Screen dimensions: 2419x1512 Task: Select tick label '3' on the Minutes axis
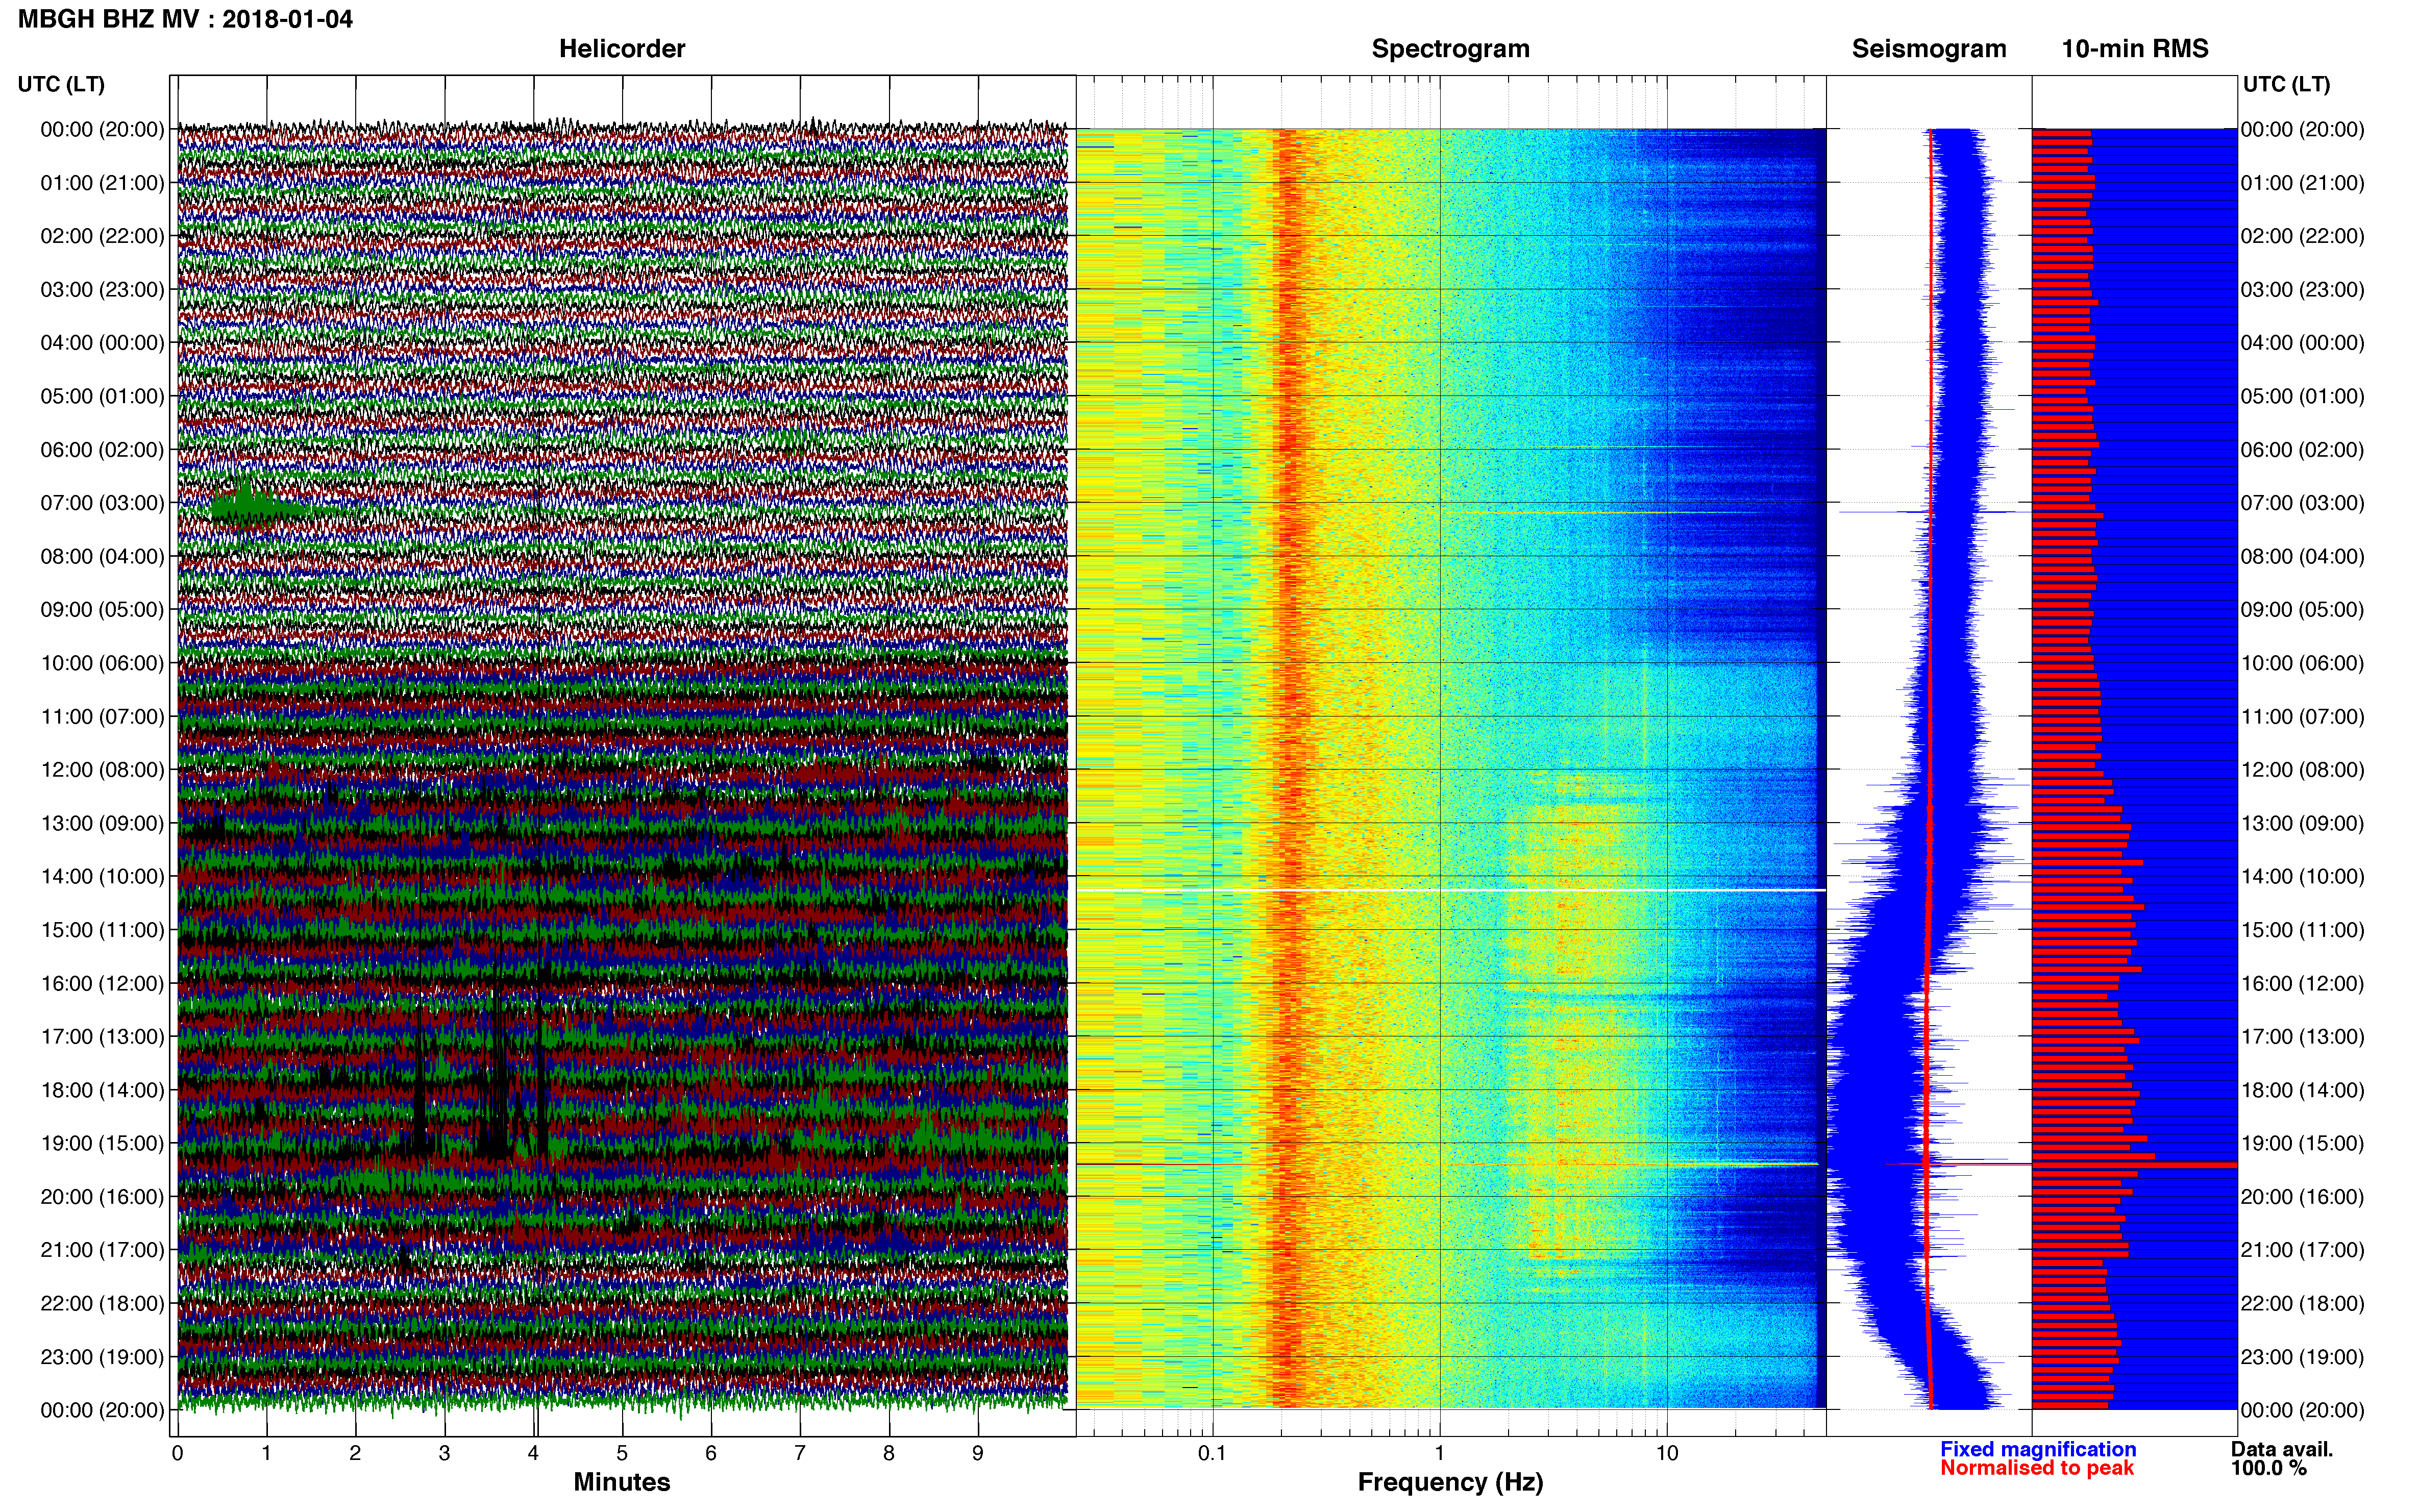444,1454
